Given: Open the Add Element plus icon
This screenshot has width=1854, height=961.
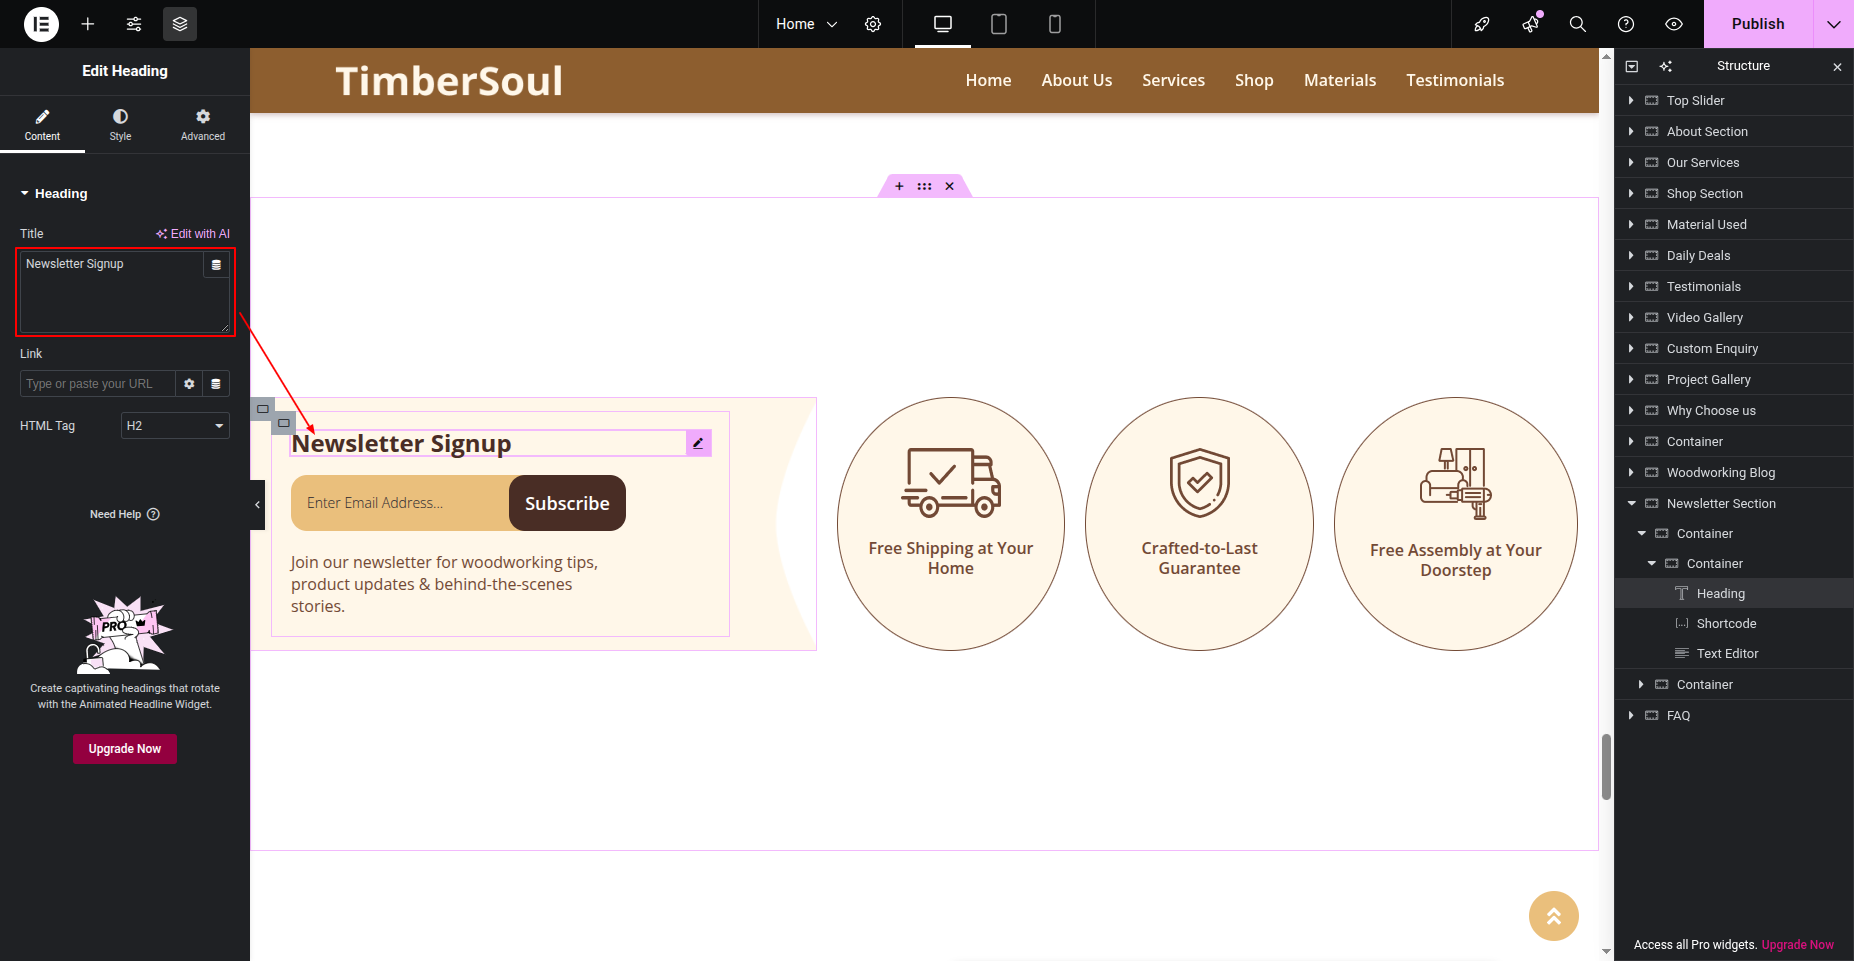Looking at the screenshot, I should coord(88,24).
